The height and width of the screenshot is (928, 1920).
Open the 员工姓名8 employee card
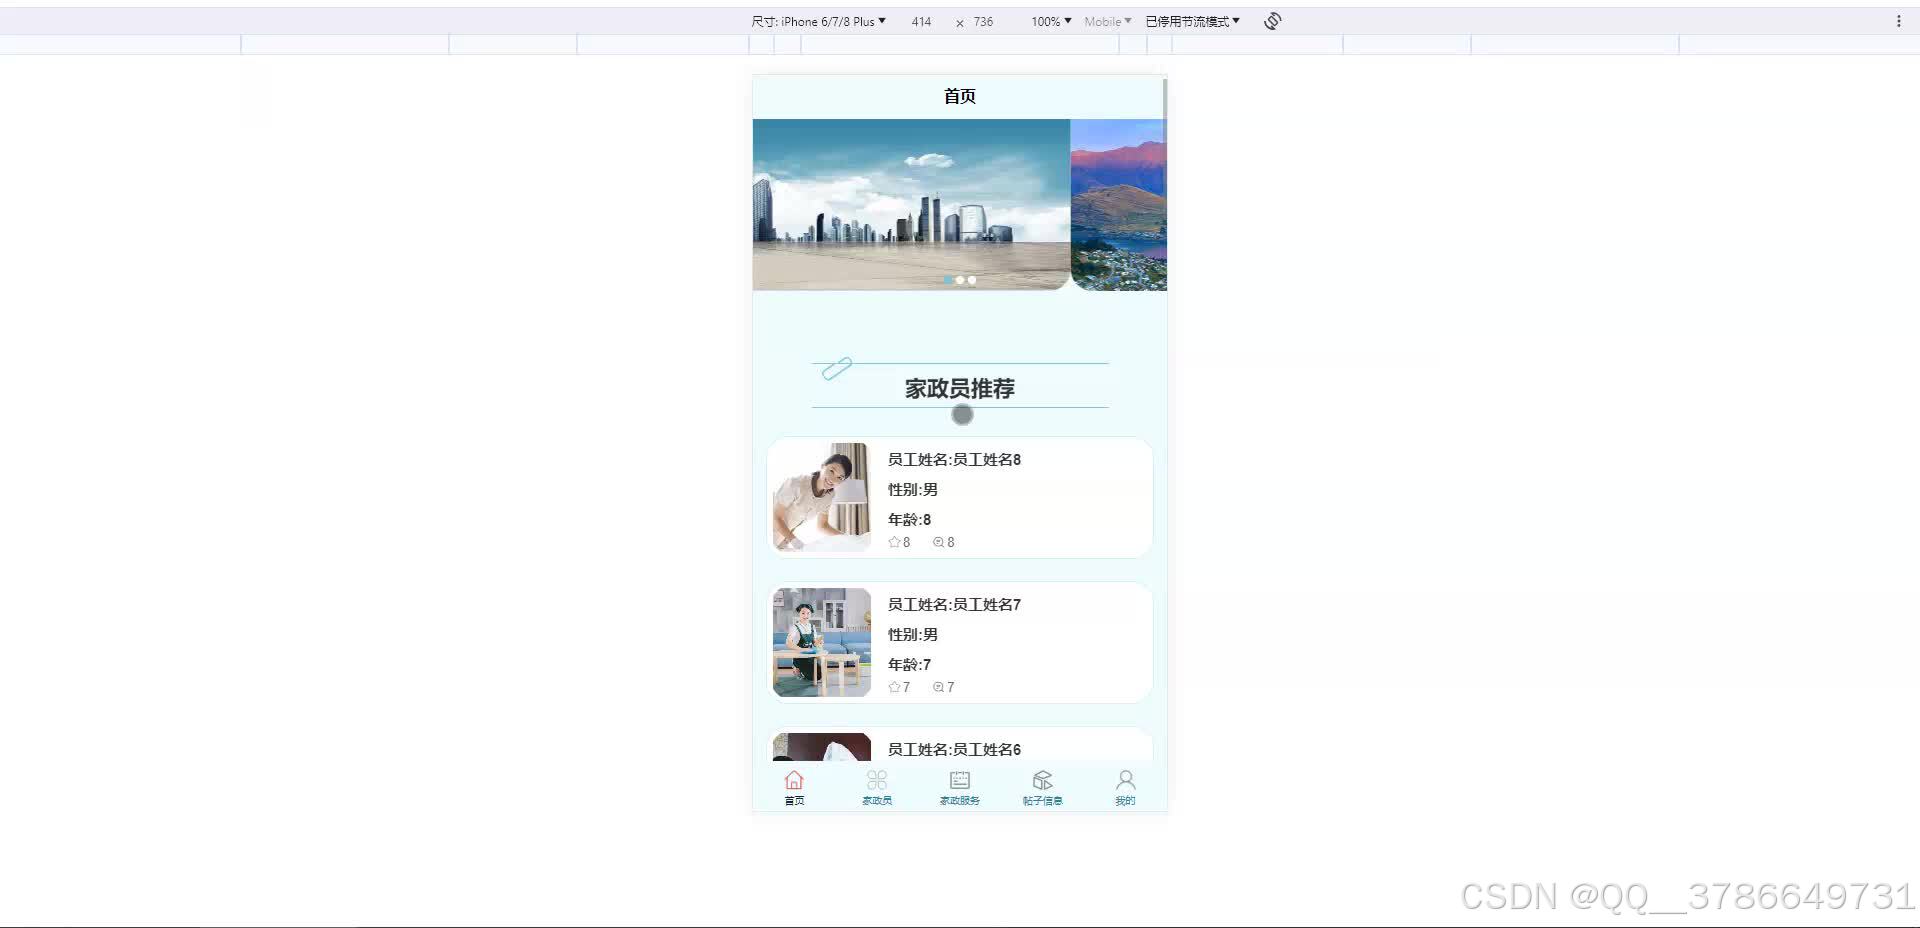tap(959, 497)
